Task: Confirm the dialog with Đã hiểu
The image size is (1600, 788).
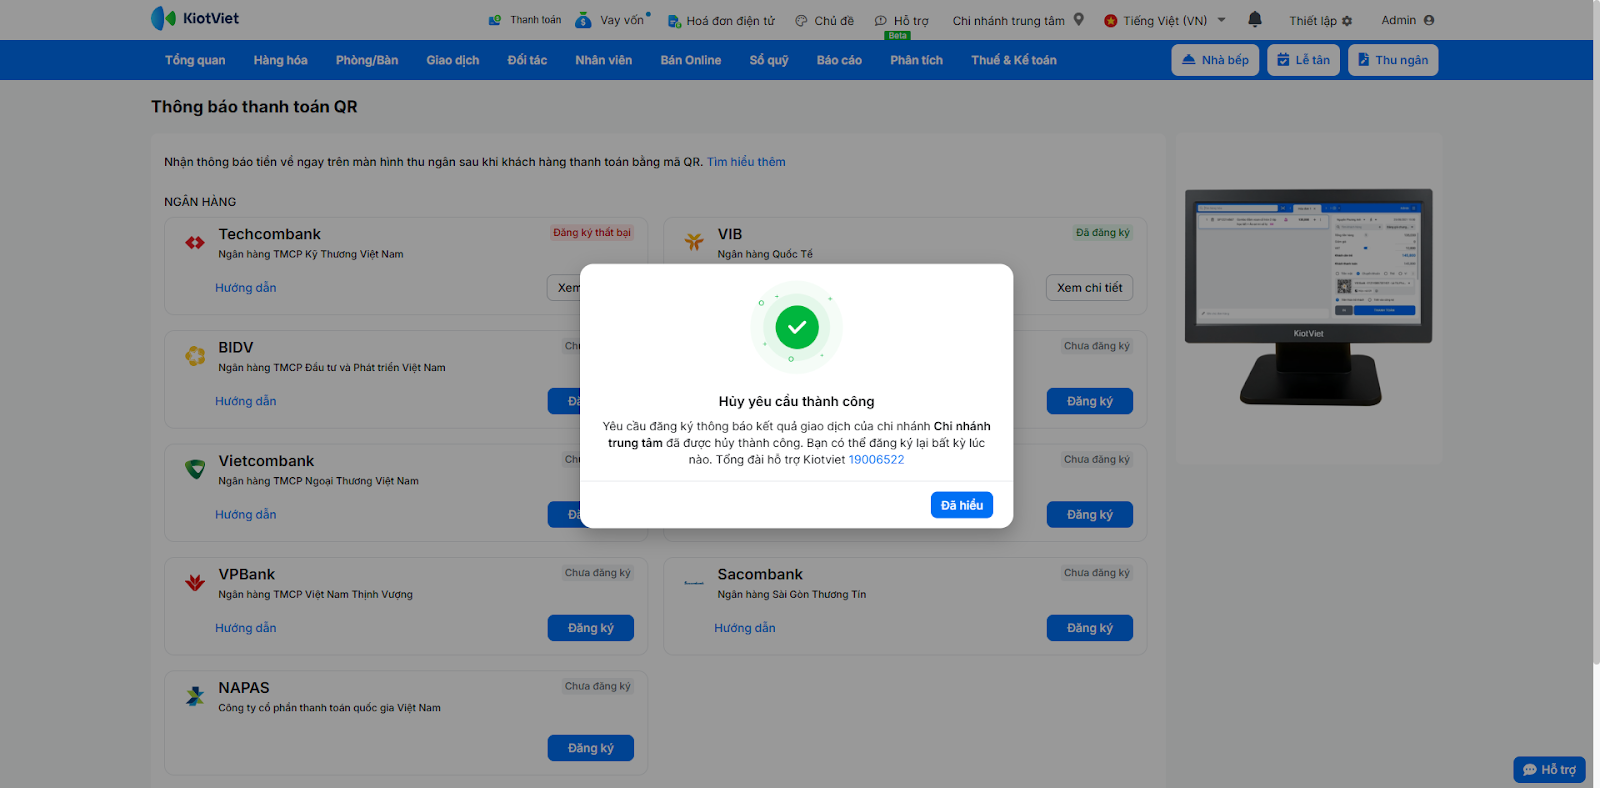Action: point(962,505)
